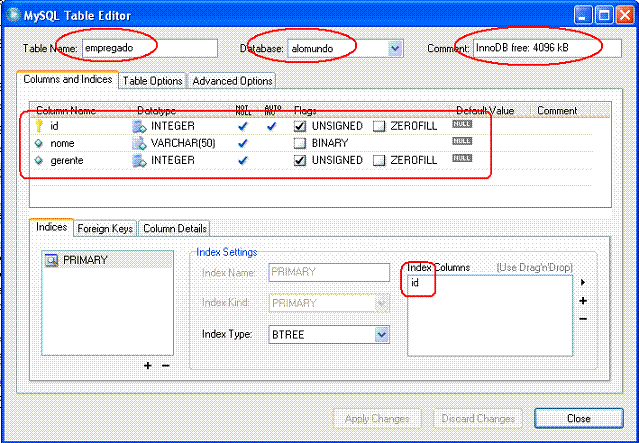Click the Comment column header in grid

557,111
